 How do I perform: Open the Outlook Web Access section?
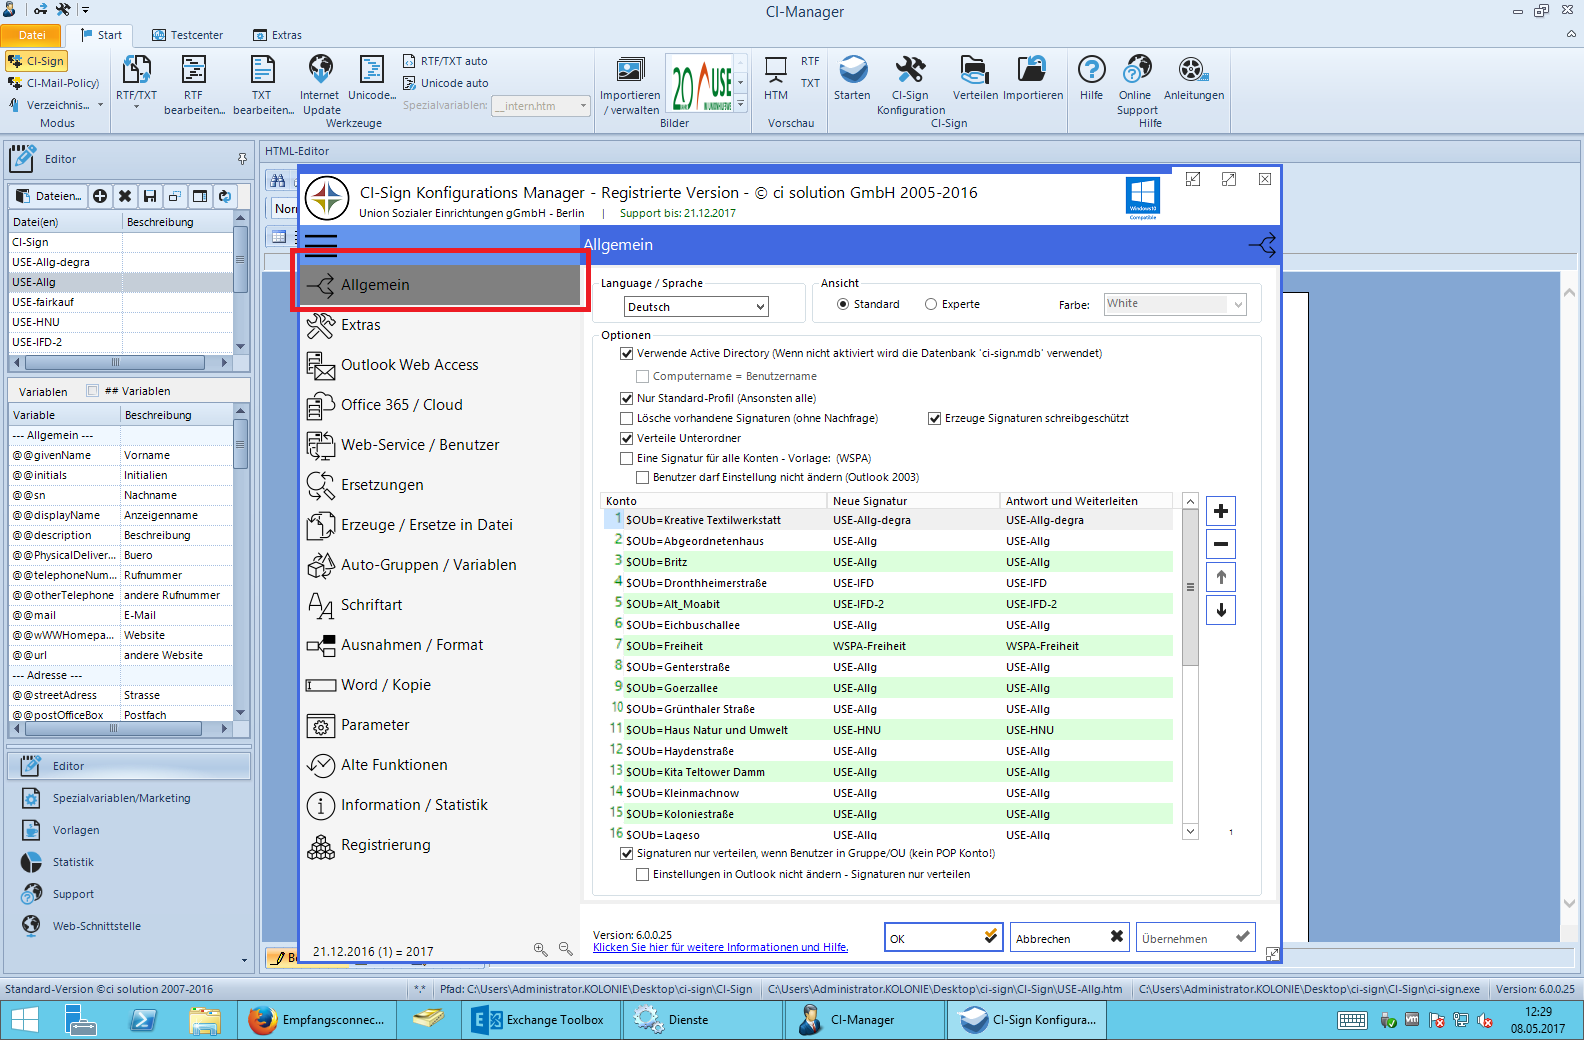coord(409,365)
